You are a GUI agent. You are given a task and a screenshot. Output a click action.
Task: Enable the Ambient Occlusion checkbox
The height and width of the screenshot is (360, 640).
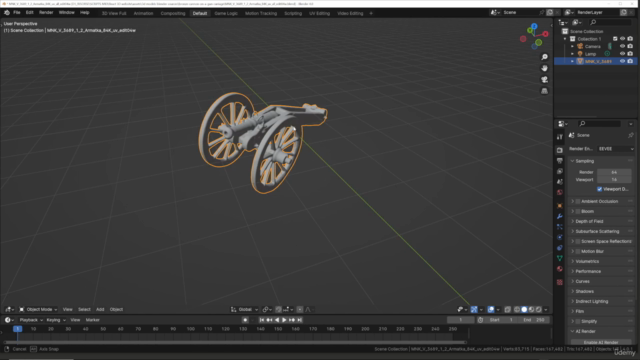578,201
